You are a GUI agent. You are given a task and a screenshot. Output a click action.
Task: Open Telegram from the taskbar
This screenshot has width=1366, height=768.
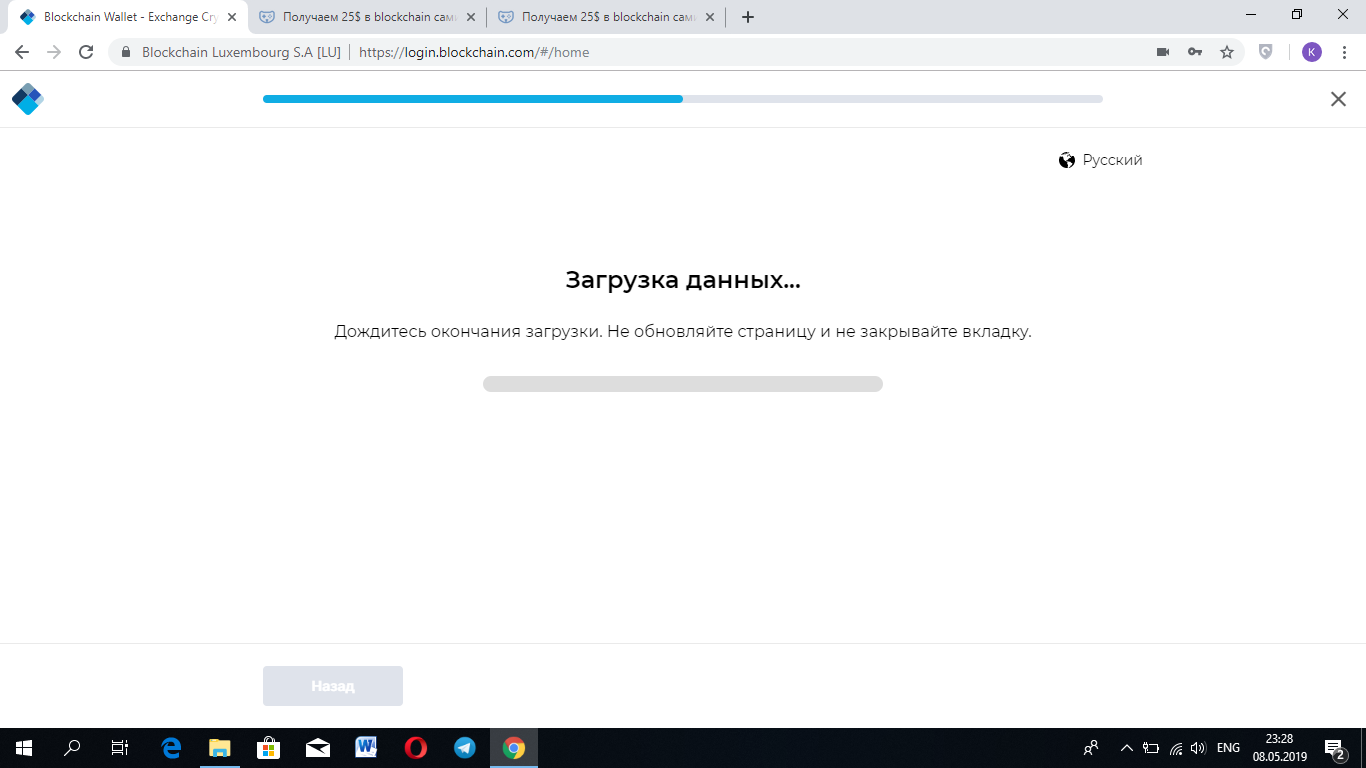464,748
